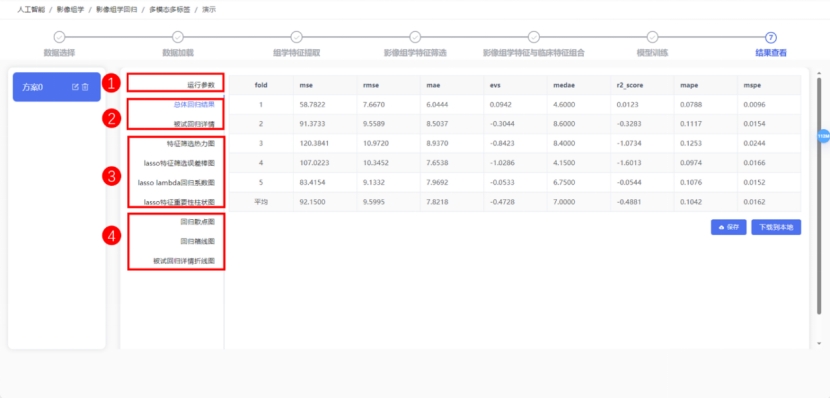
Task: Show the lasso lambda回归系数图
Action: point(176,183)
